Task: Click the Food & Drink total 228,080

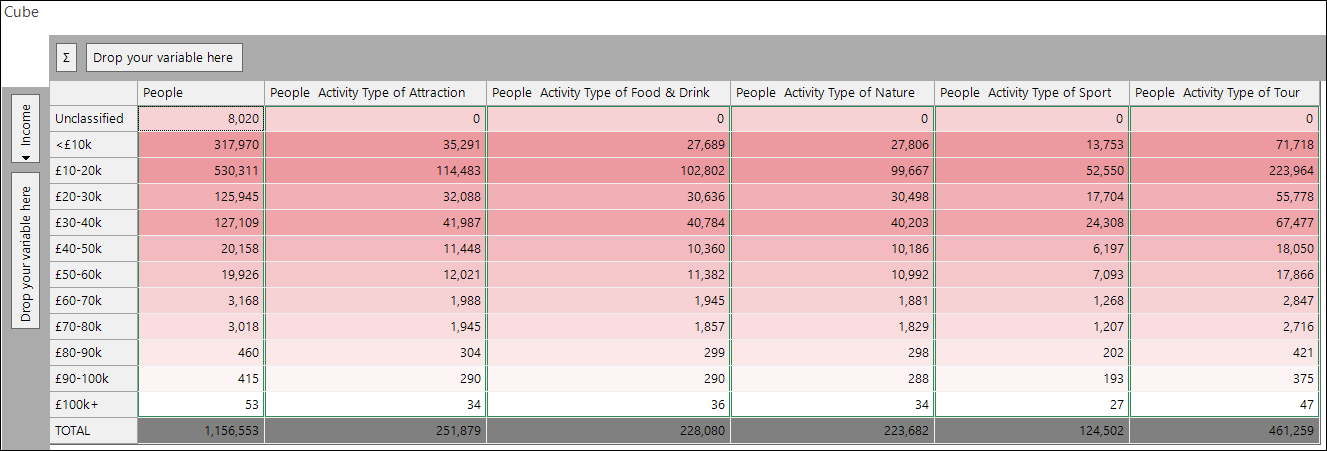Action: click(609, 430)
